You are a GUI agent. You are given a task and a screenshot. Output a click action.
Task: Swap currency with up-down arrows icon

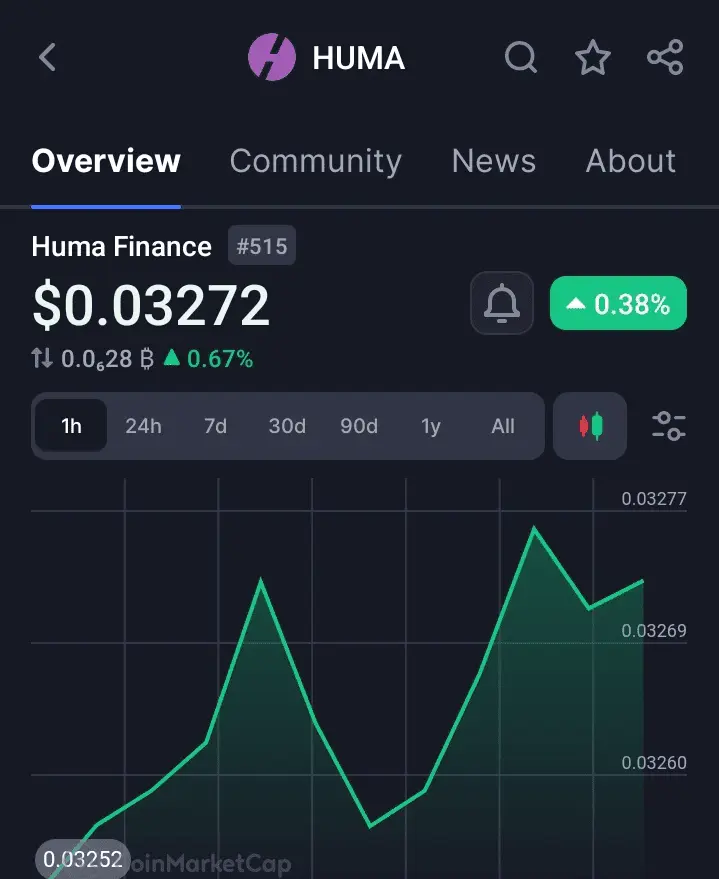(42, 358)
